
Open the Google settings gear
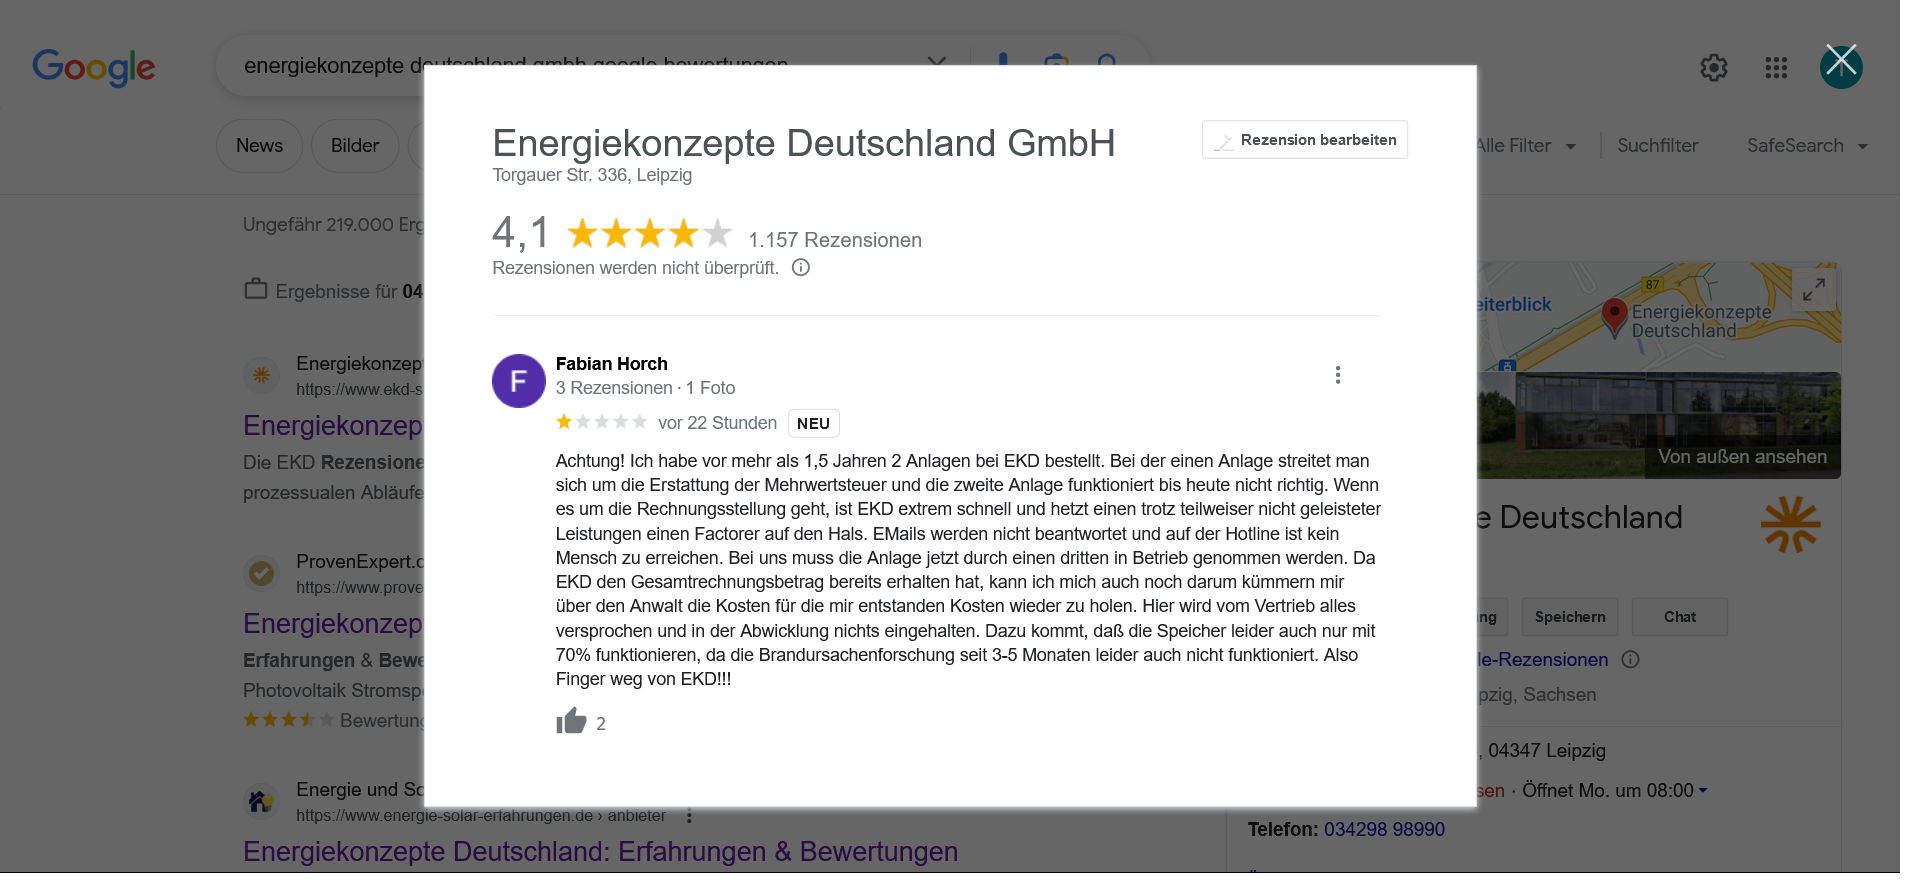[1713, 68]
